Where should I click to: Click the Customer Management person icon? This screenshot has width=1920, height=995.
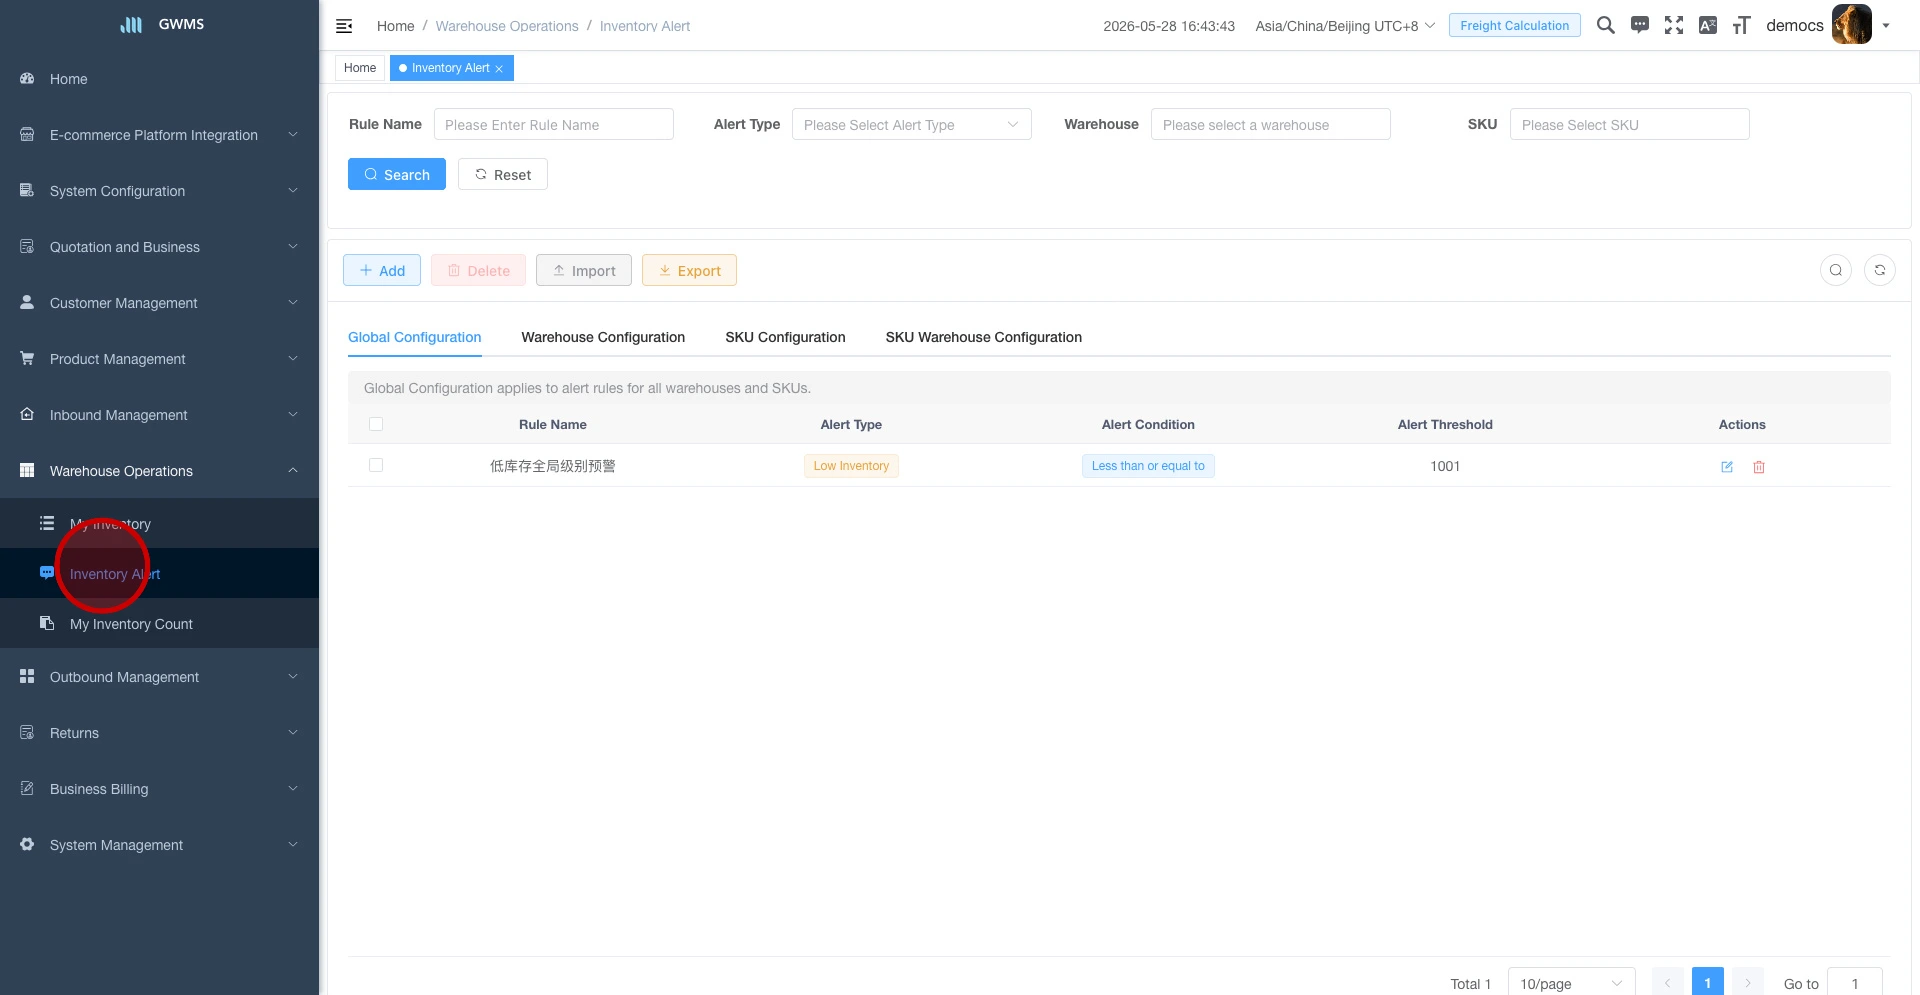click(x=27, y=302)
